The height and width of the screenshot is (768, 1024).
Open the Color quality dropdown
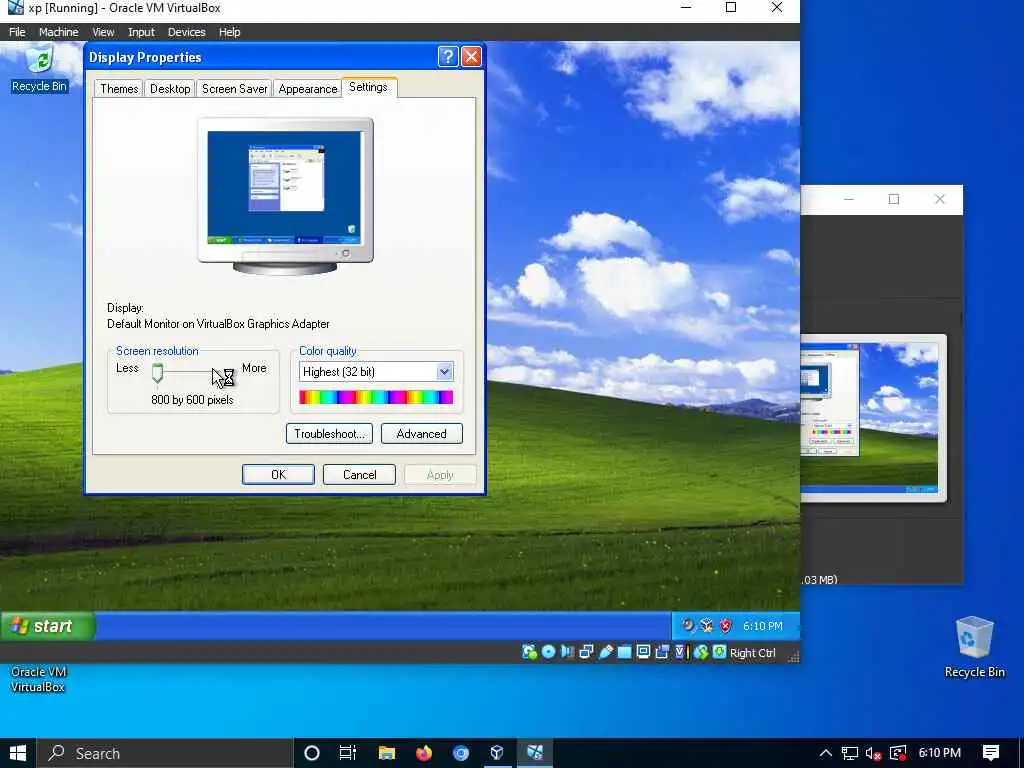(444, 372)
